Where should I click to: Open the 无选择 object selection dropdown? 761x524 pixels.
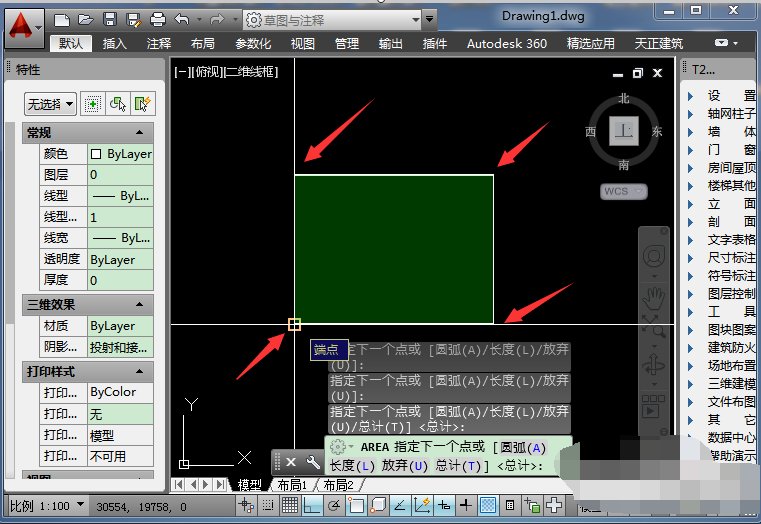pos(51,103)
